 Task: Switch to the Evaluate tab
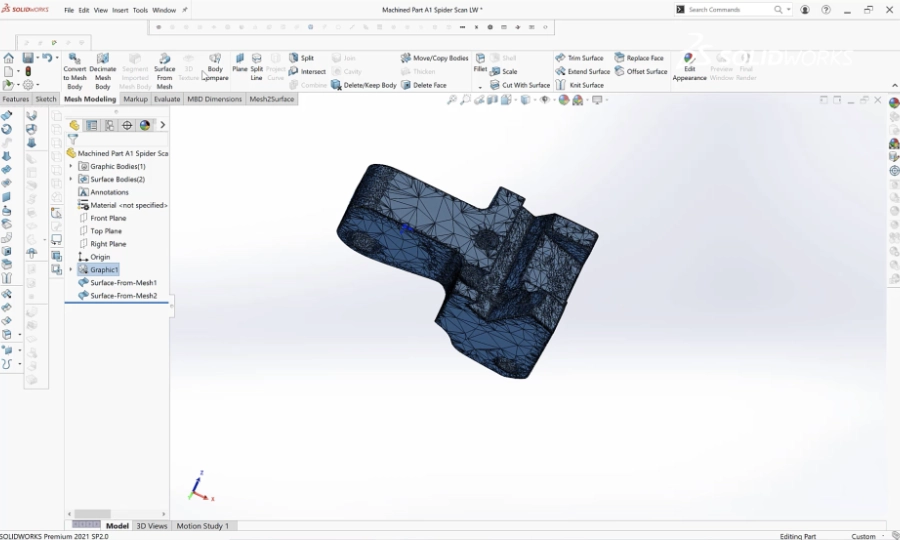[x=167, y=99]
